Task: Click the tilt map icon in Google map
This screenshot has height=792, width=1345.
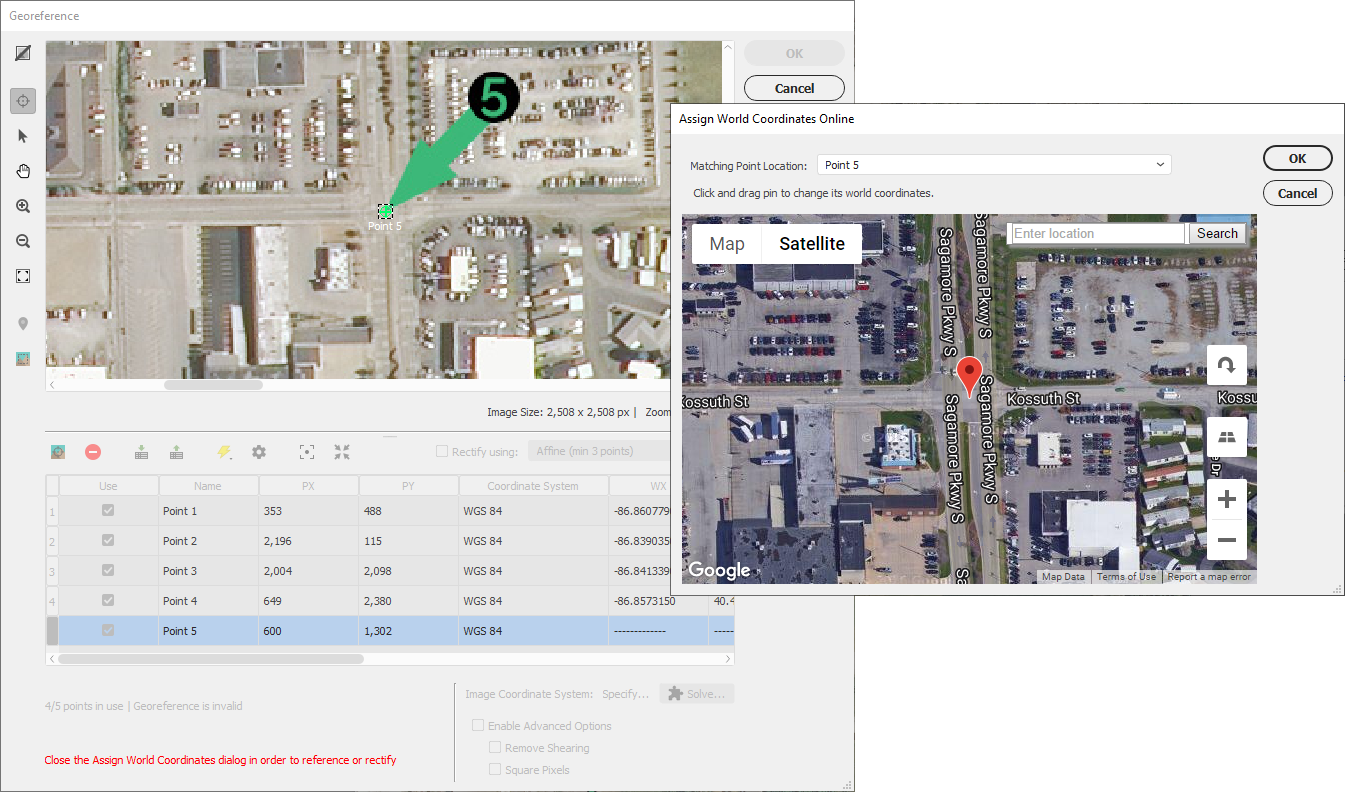Action: [1227, 437]
